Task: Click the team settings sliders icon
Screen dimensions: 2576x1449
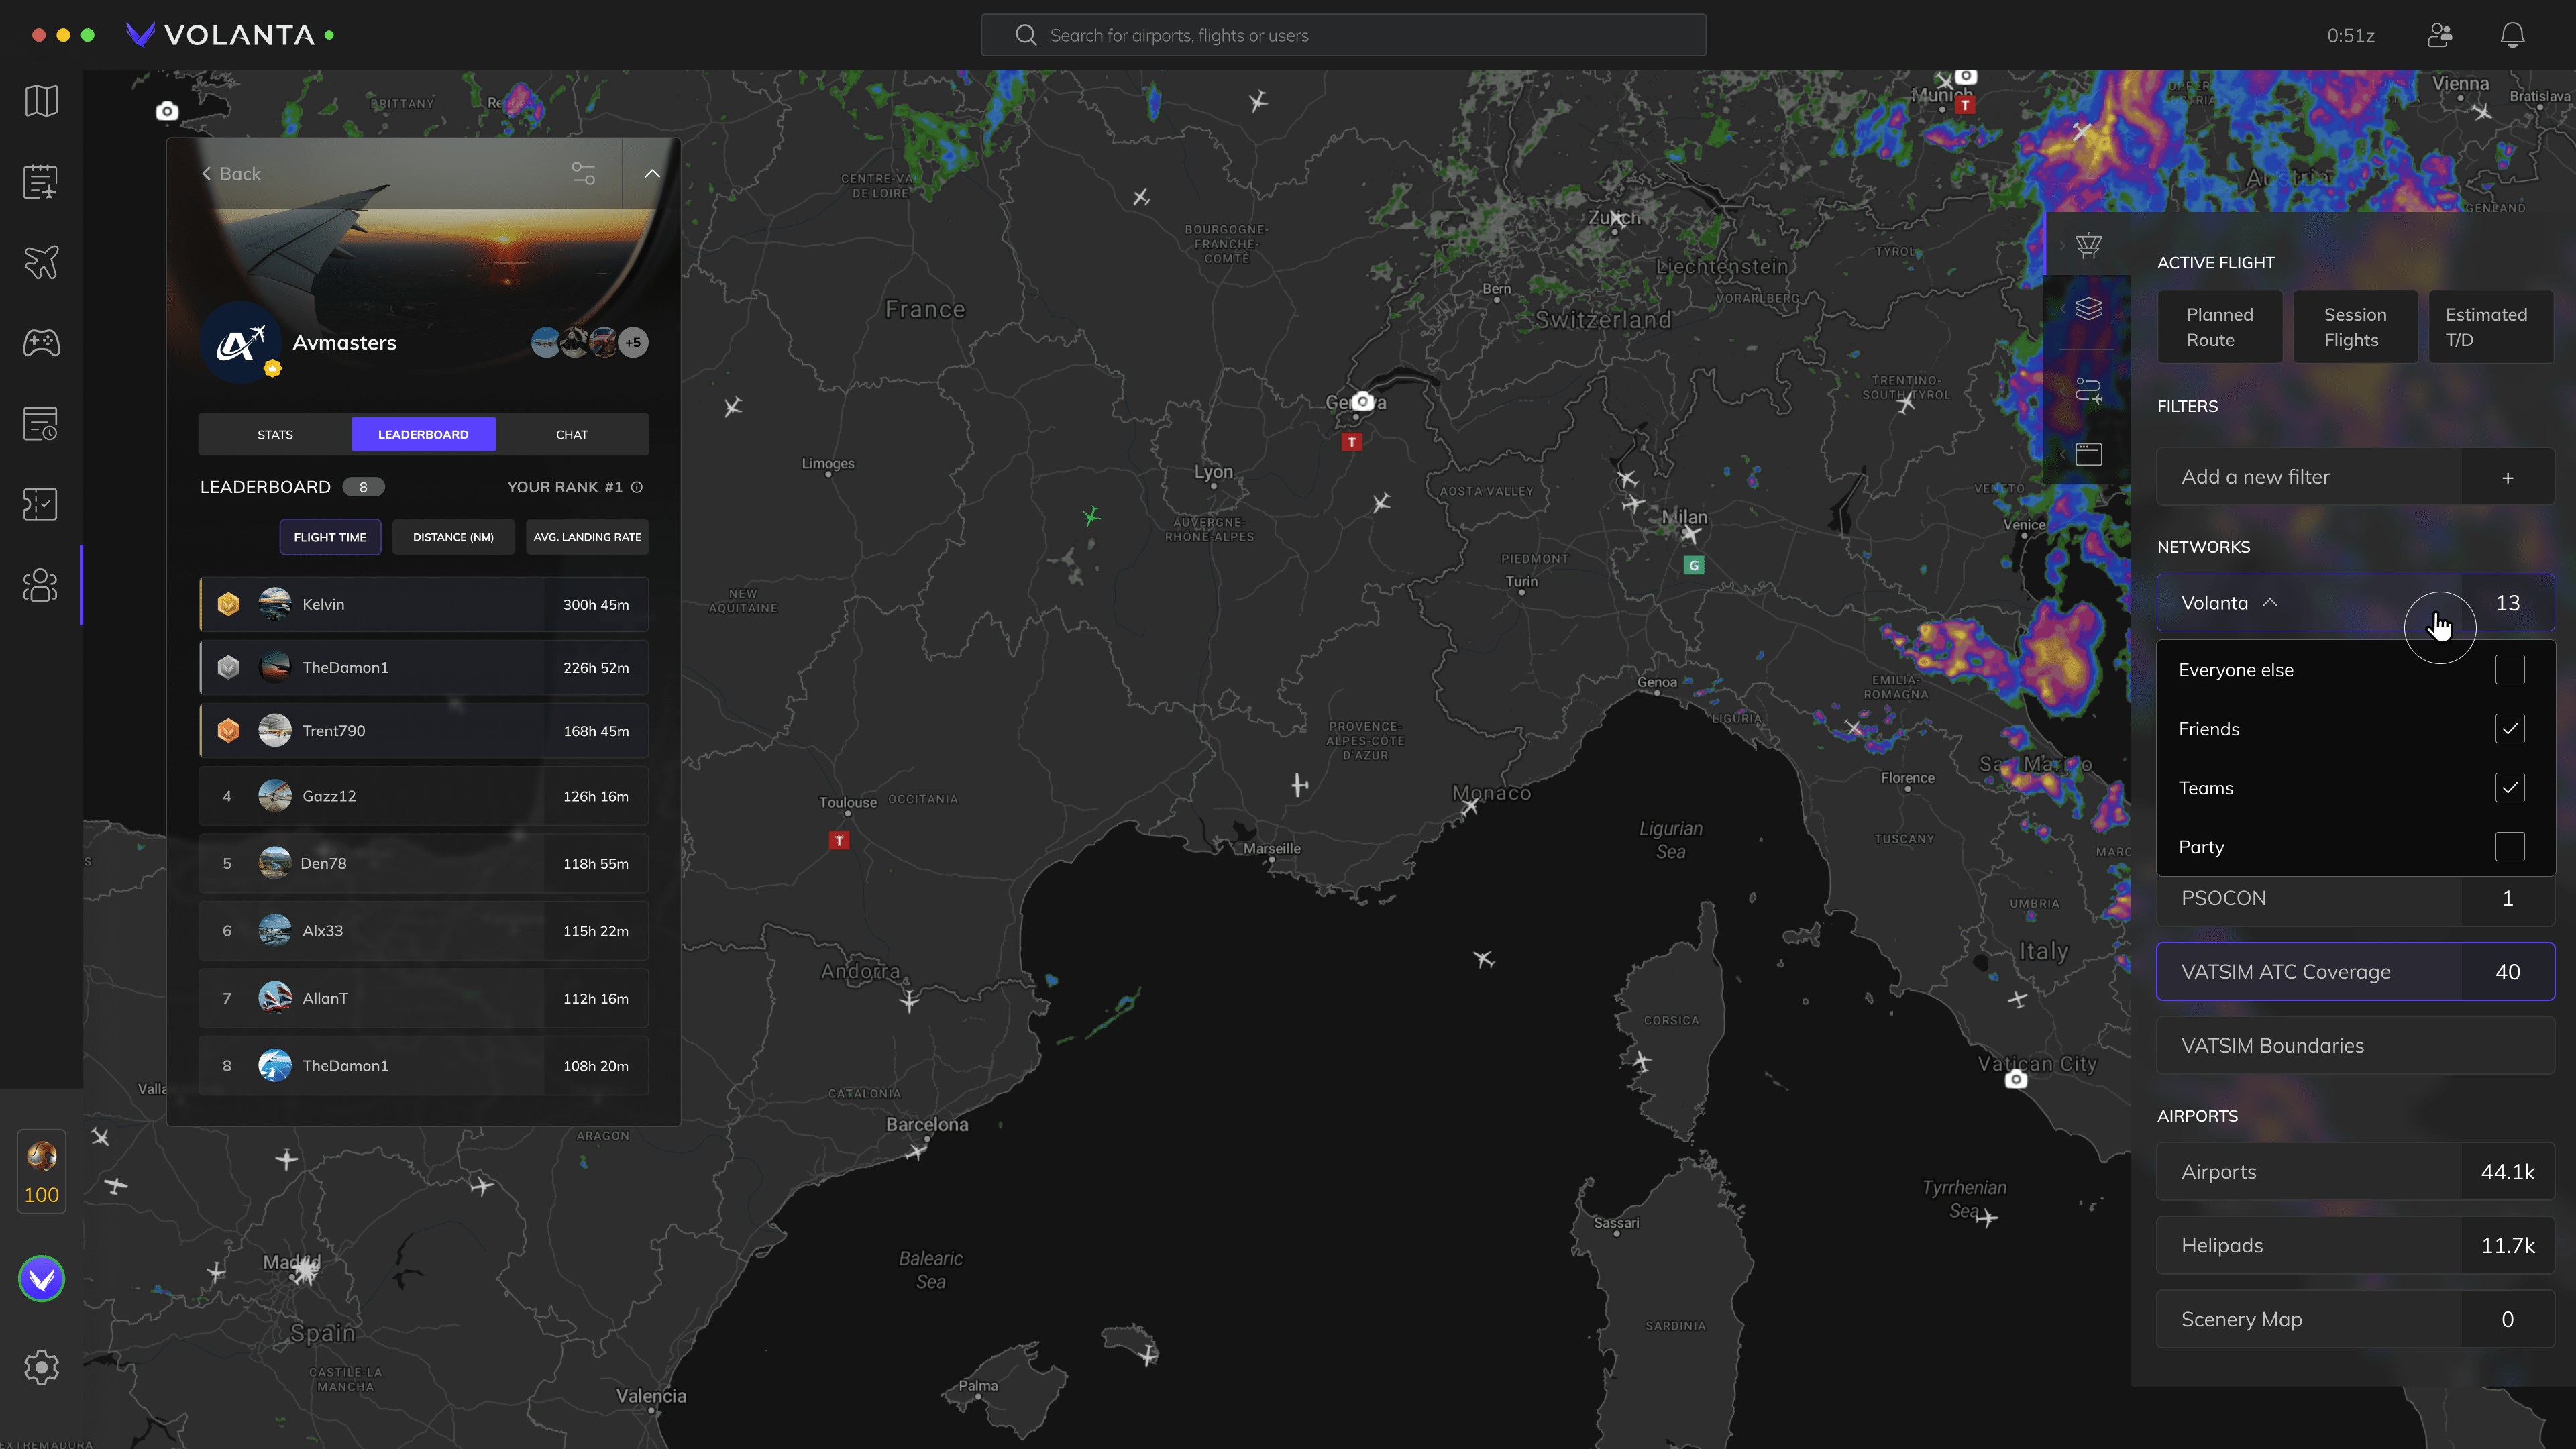Action: tap(583, 174)
